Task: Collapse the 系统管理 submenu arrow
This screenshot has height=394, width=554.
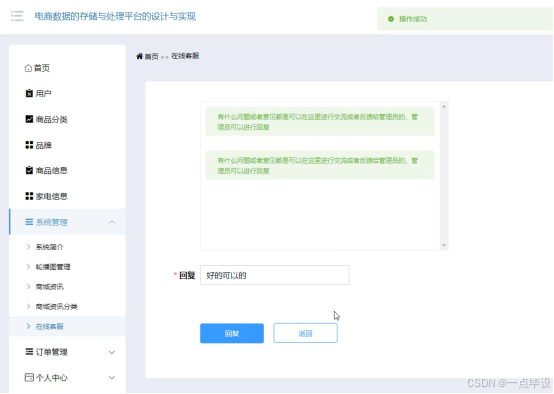Action: click(x=112, y=222)
